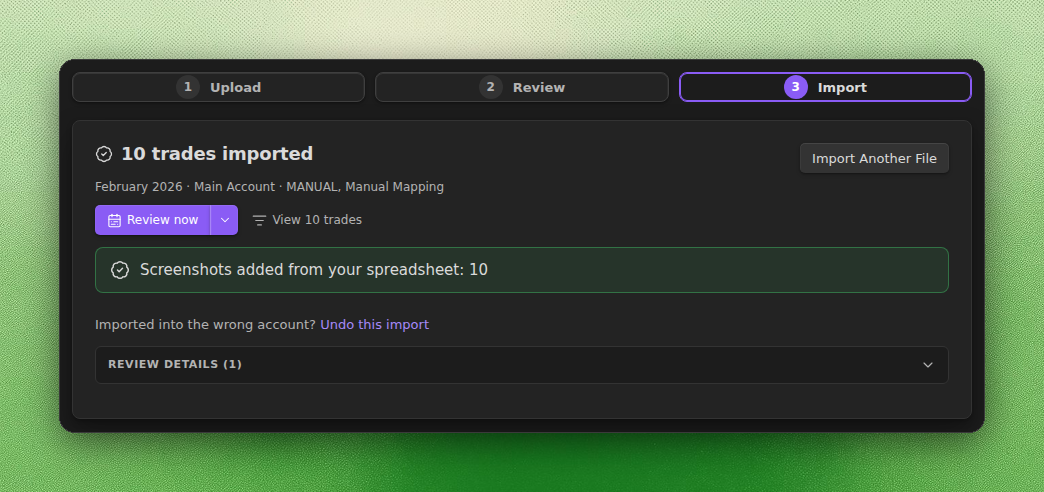Image resolution: width=1044 pixels, height=492 pixels.
Task: Expand the Review Details section chevron
Action: pos(927,365)
